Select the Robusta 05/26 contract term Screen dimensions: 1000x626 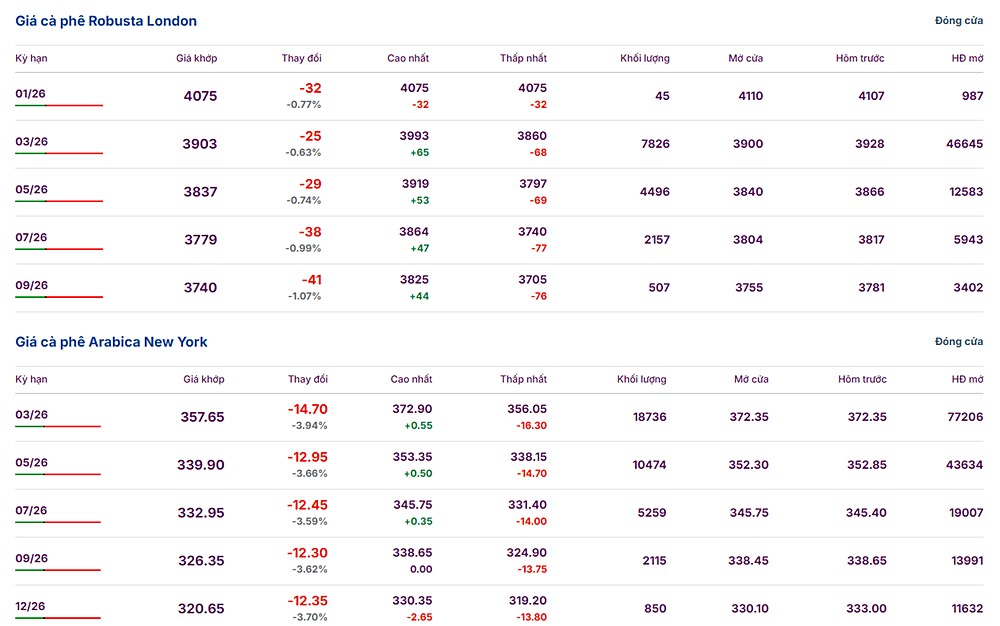point(31,190)
